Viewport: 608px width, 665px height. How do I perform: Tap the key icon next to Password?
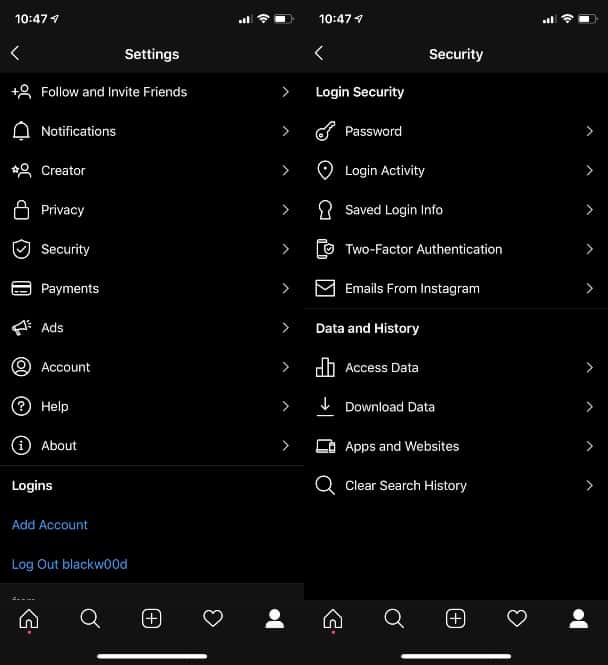tap(324, 131)
